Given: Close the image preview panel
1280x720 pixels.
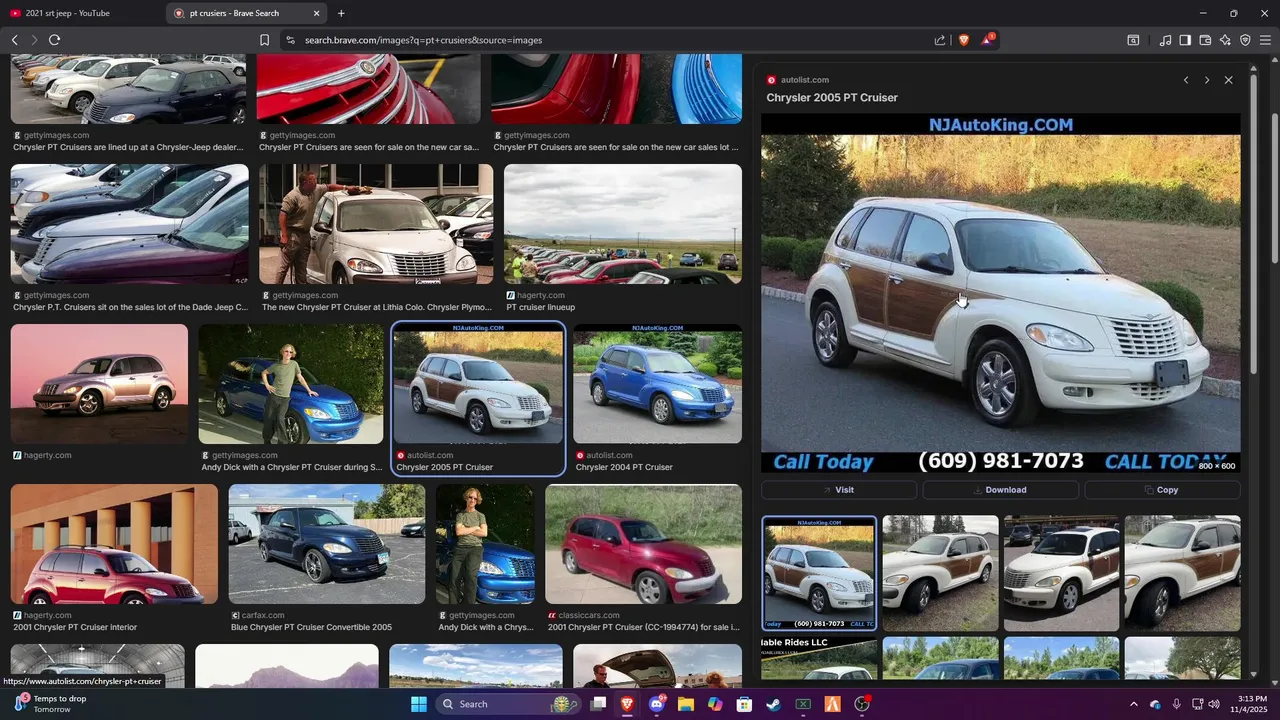Looking at the screenshot, I should pyautogui.click(x=1229, y=80).
